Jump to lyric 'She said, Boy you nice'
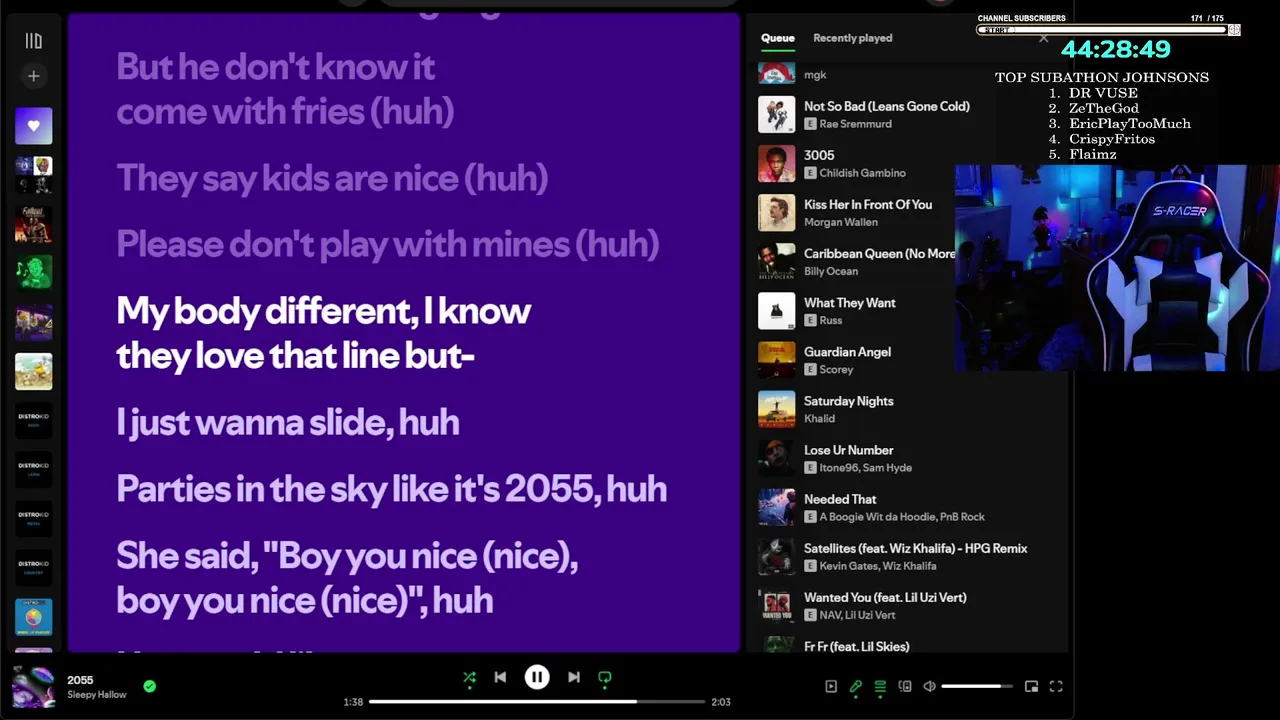 [347, 578]
